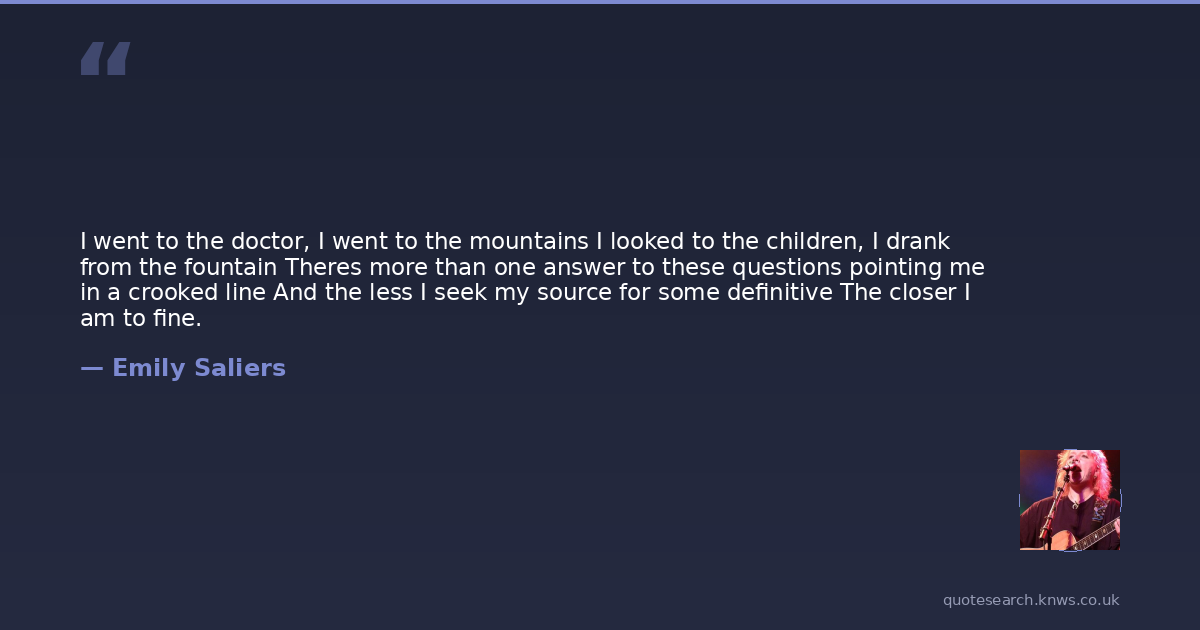The width and height of the screenshot is (1200, 630).
Task: Click the word "definitive" in the quote
Action: pyautogui.click(x=771, y=293)
